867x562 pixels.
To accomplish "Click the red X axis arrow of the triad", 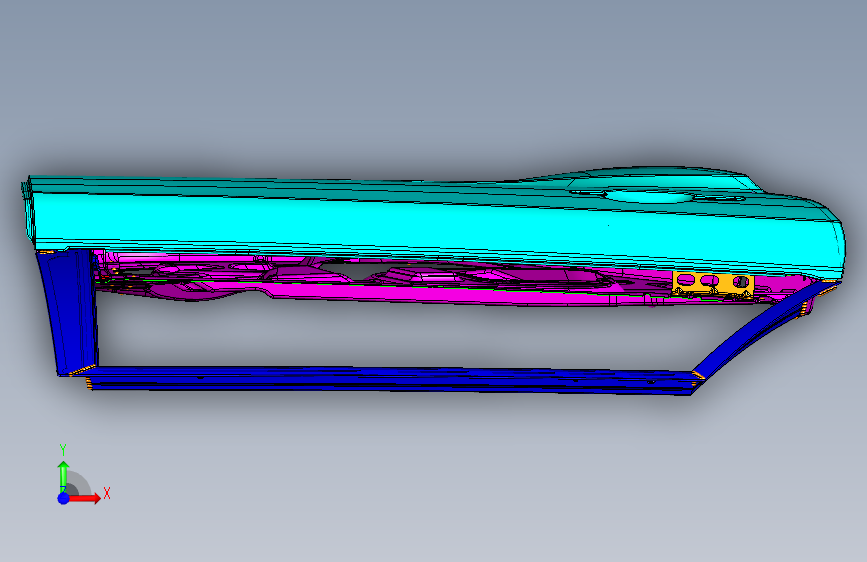I will [84, 498].
